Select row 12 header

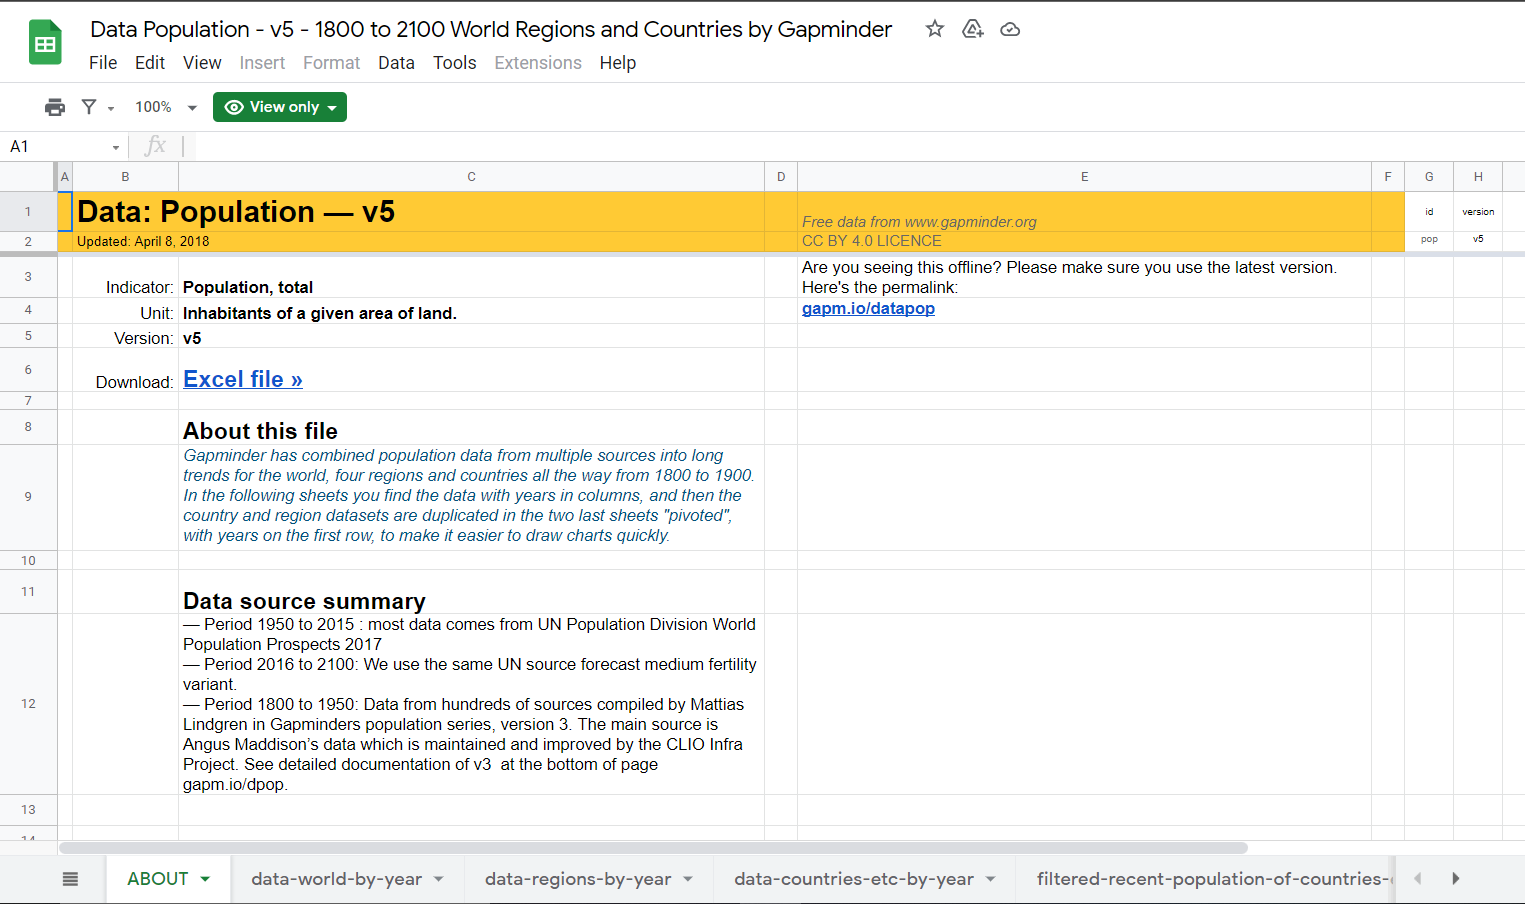[x=28, y=704]
